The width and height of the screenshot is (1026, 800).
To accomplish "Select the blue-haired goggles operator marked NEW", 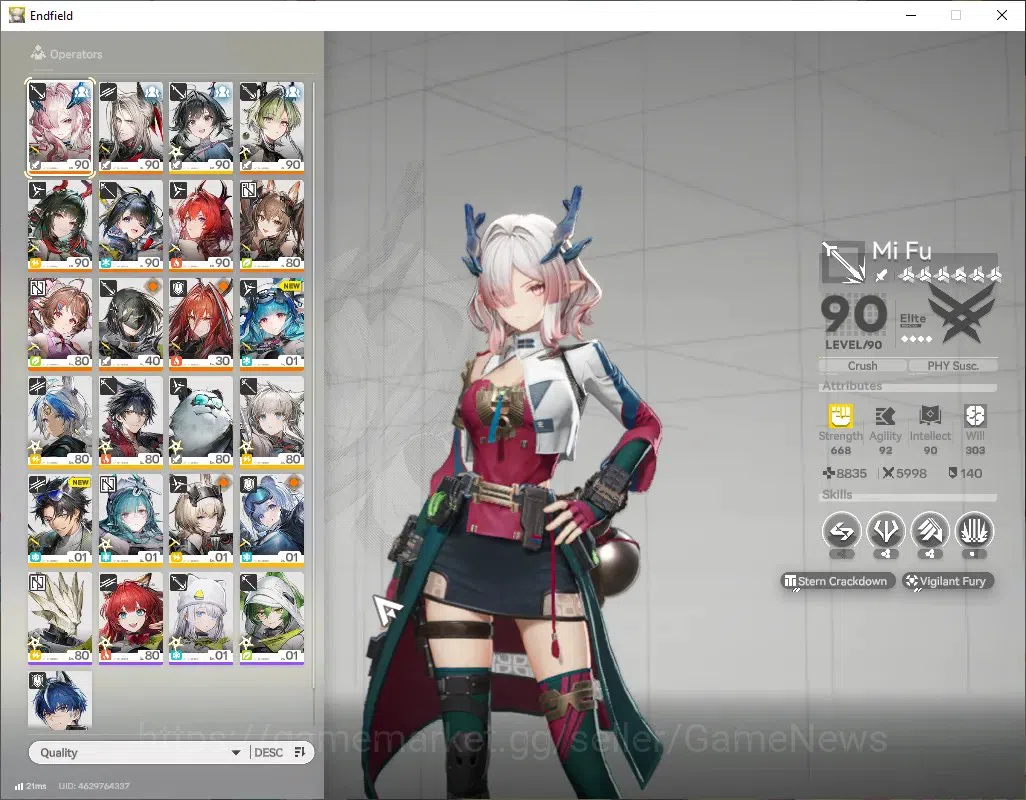I will click(272, 323).
